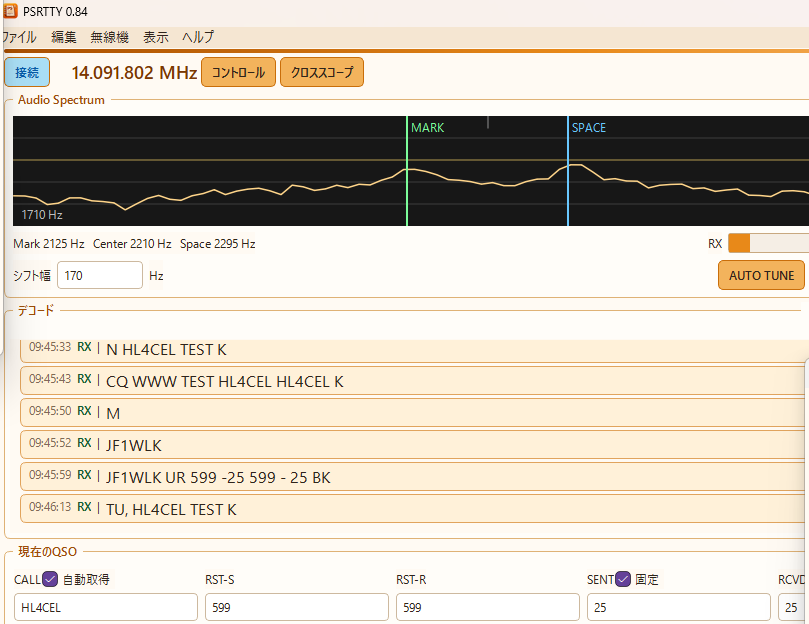Click the RST-R field showing 599
Viewport: 809px width, 624px height.
pos(488,607)
